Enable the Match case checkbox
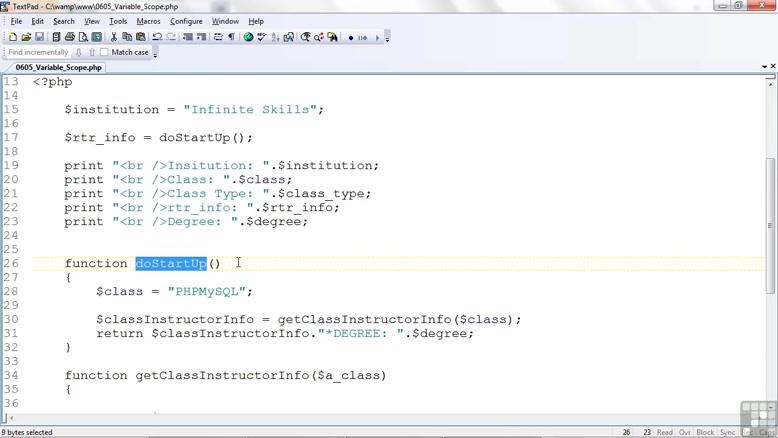Image resolution: width=778 pixels, height=438 pixels. coord(104,52)
